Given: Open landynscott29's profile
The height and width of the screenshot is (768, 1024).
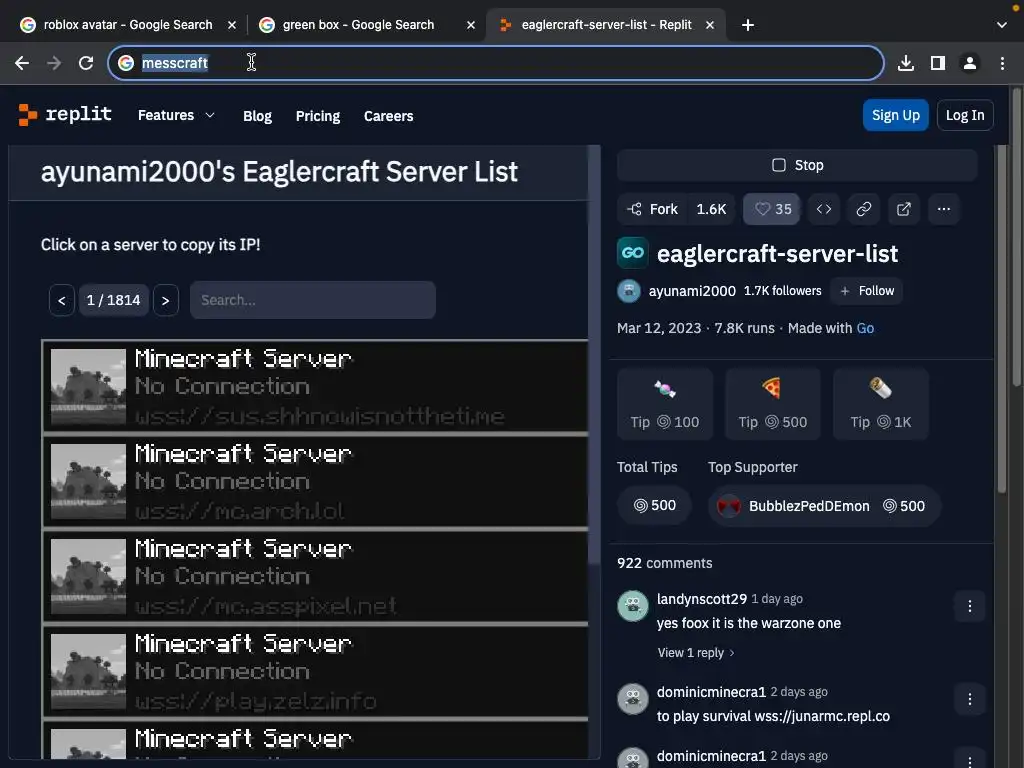Looking at the screenshot, I should tap(701, 599).
